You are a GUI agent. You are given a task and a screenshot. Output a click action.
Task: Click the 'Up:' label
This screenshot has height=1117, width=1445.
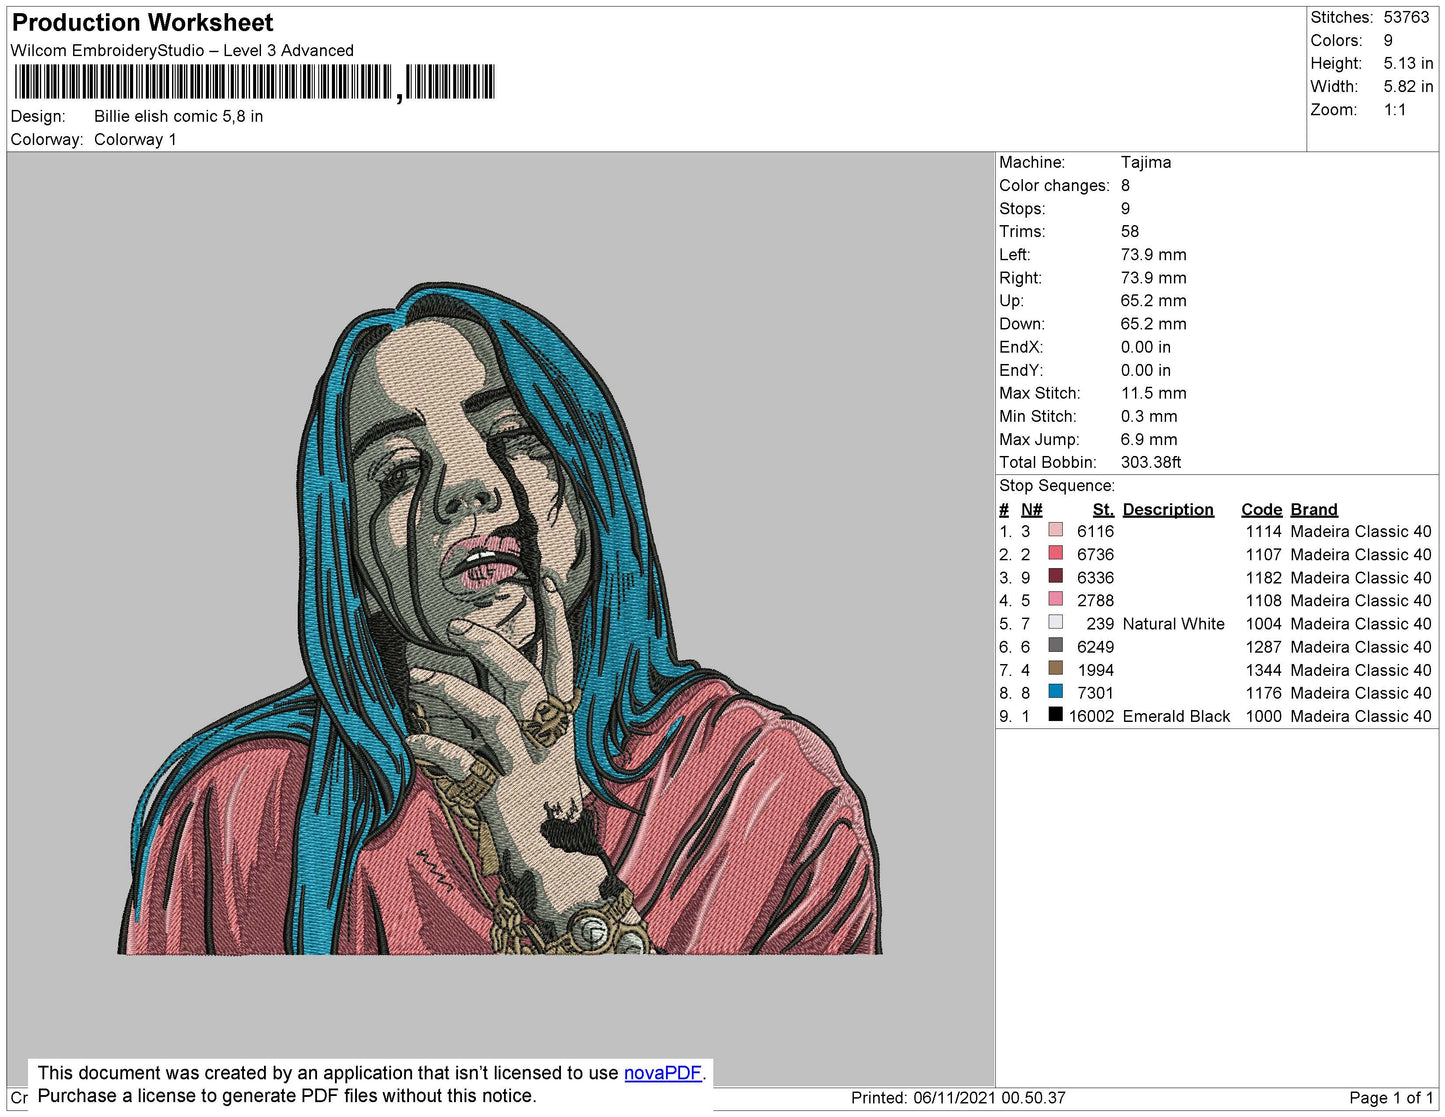pyautogui.click(x=1011, y=301)
